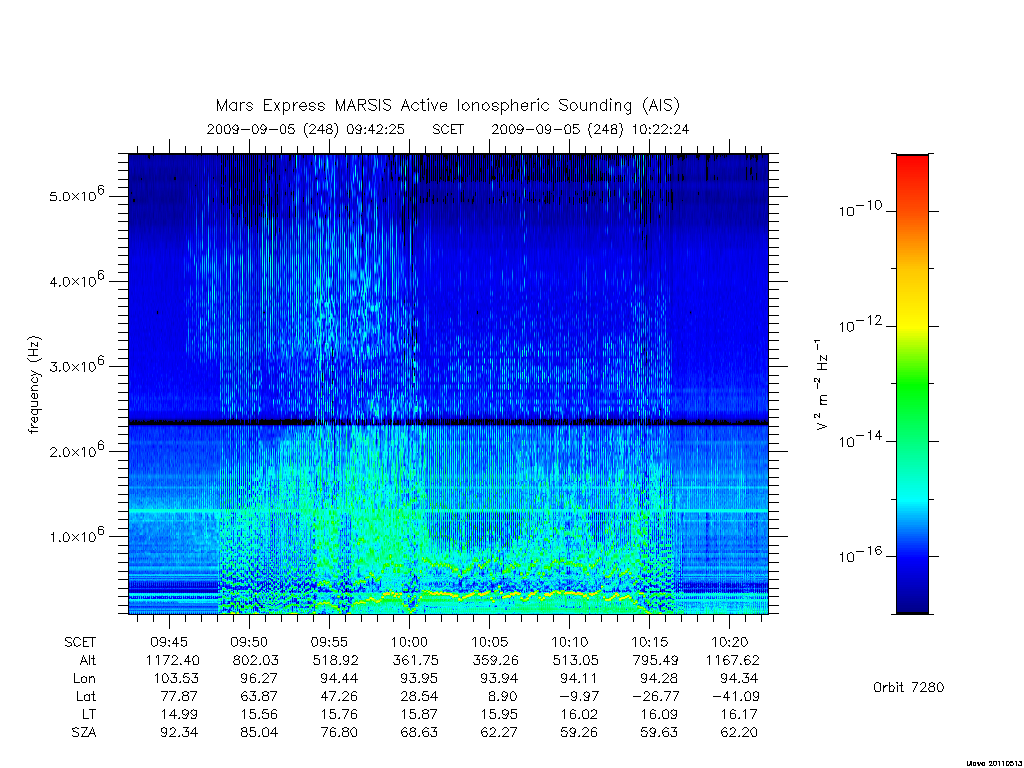Click the time tick '09:45'
The height and width of the screenshot is (768, 1024).
click(x=169, y=643)
